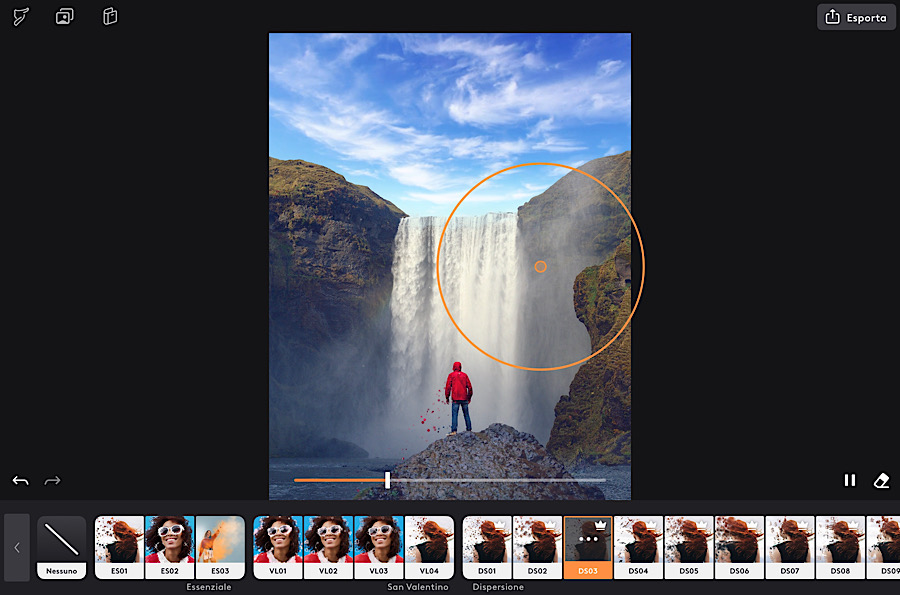
Task: Apply the VL03 effect thumbnail
Action: pos(379,547)
